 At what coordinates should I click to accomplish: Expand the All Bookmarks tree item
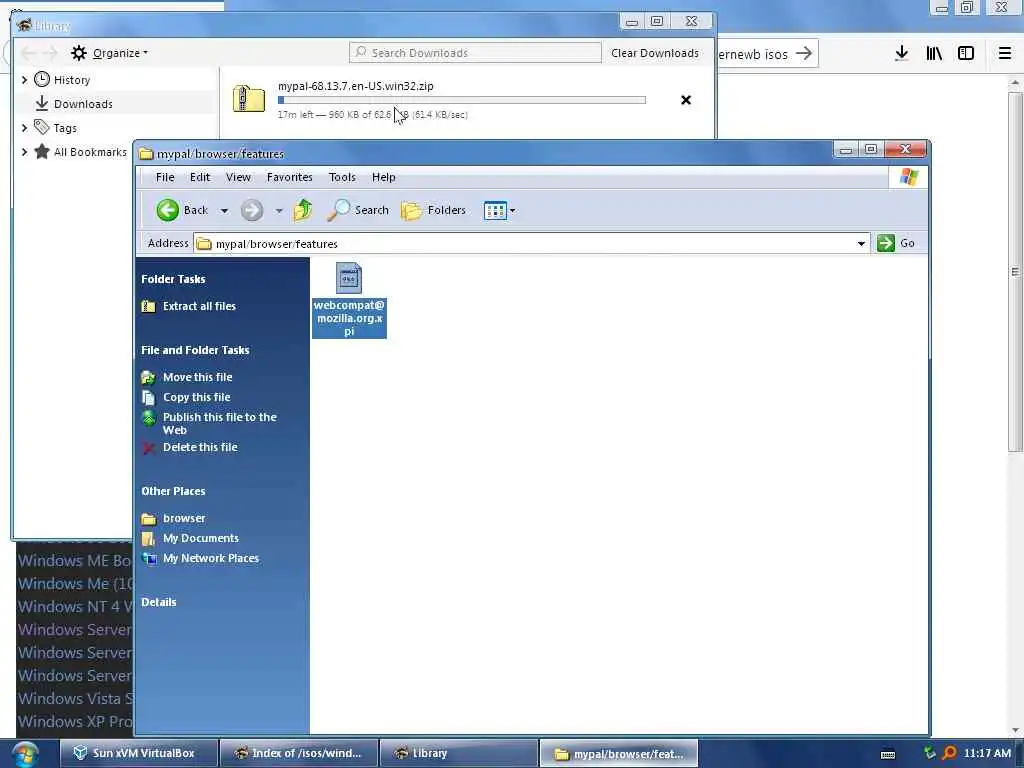pos(24,152)
